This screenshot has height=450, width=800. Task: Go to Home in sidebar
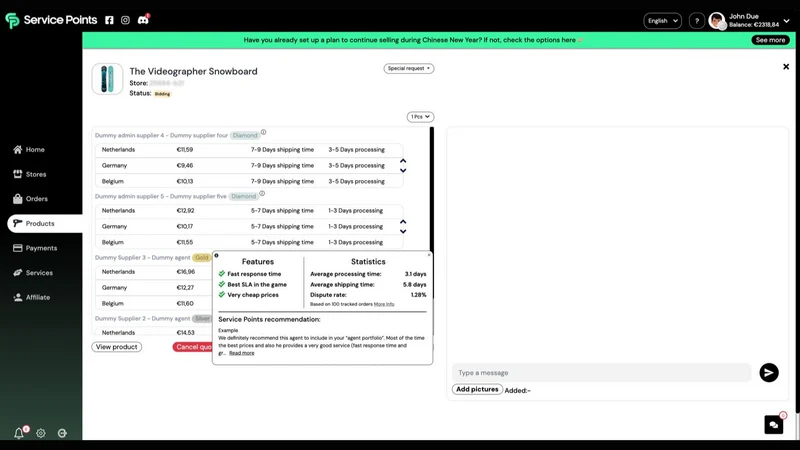[29, 149]
